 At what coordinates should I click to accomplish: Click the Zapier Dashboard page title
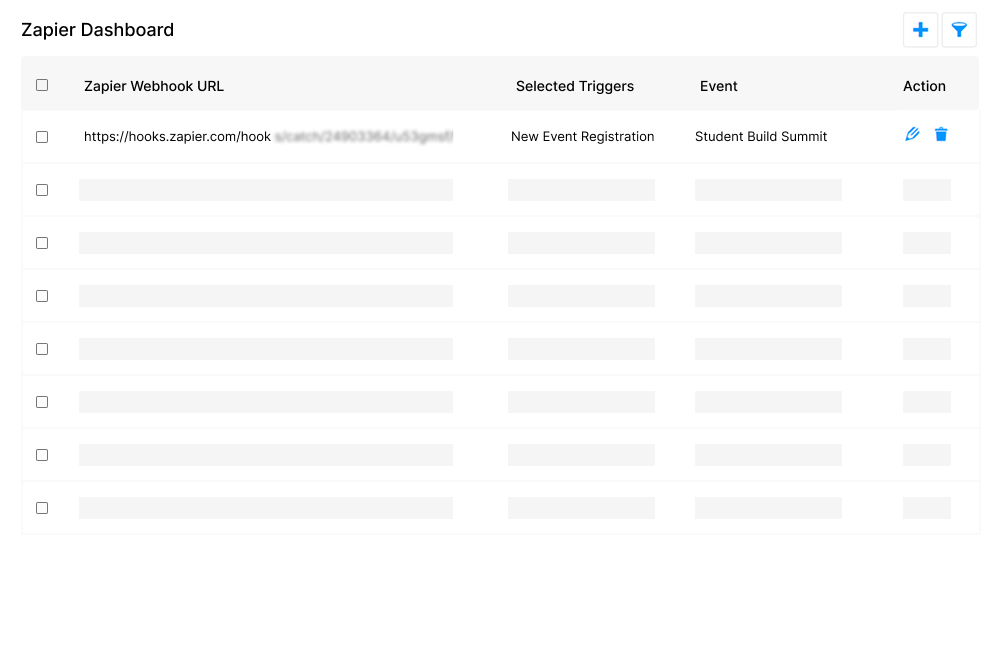97,30
